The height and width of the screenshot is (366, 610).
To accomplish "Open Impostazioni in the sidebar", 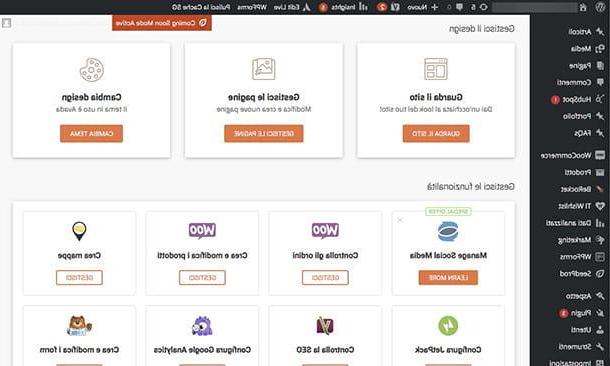I will [577, 362].
